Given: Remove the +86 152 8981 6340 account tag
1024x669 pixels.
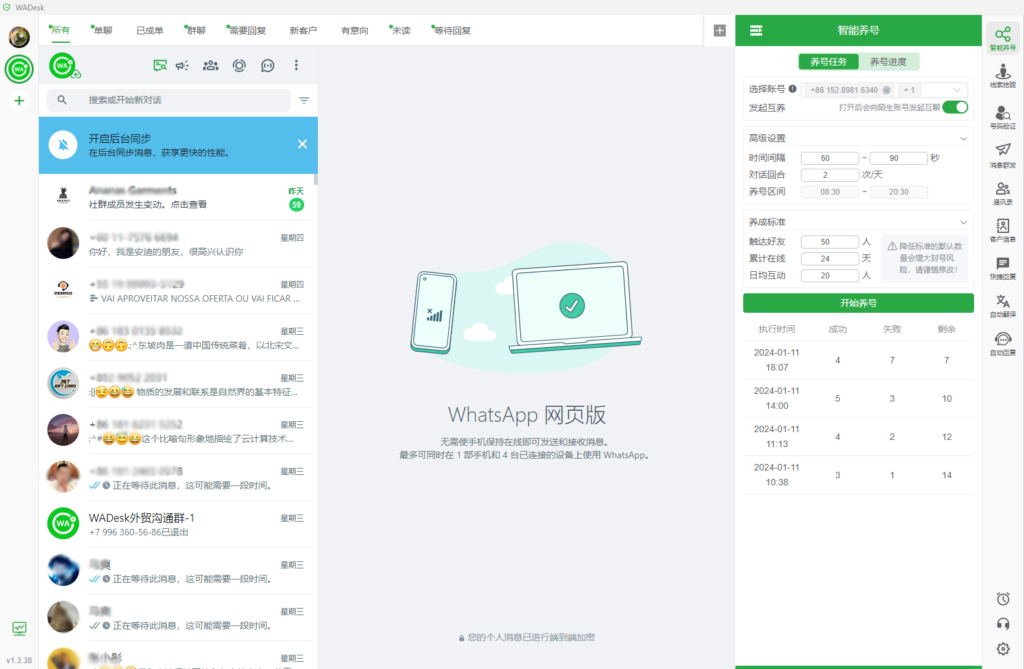Looking at the screenshot, I should [x=886, y=90].
